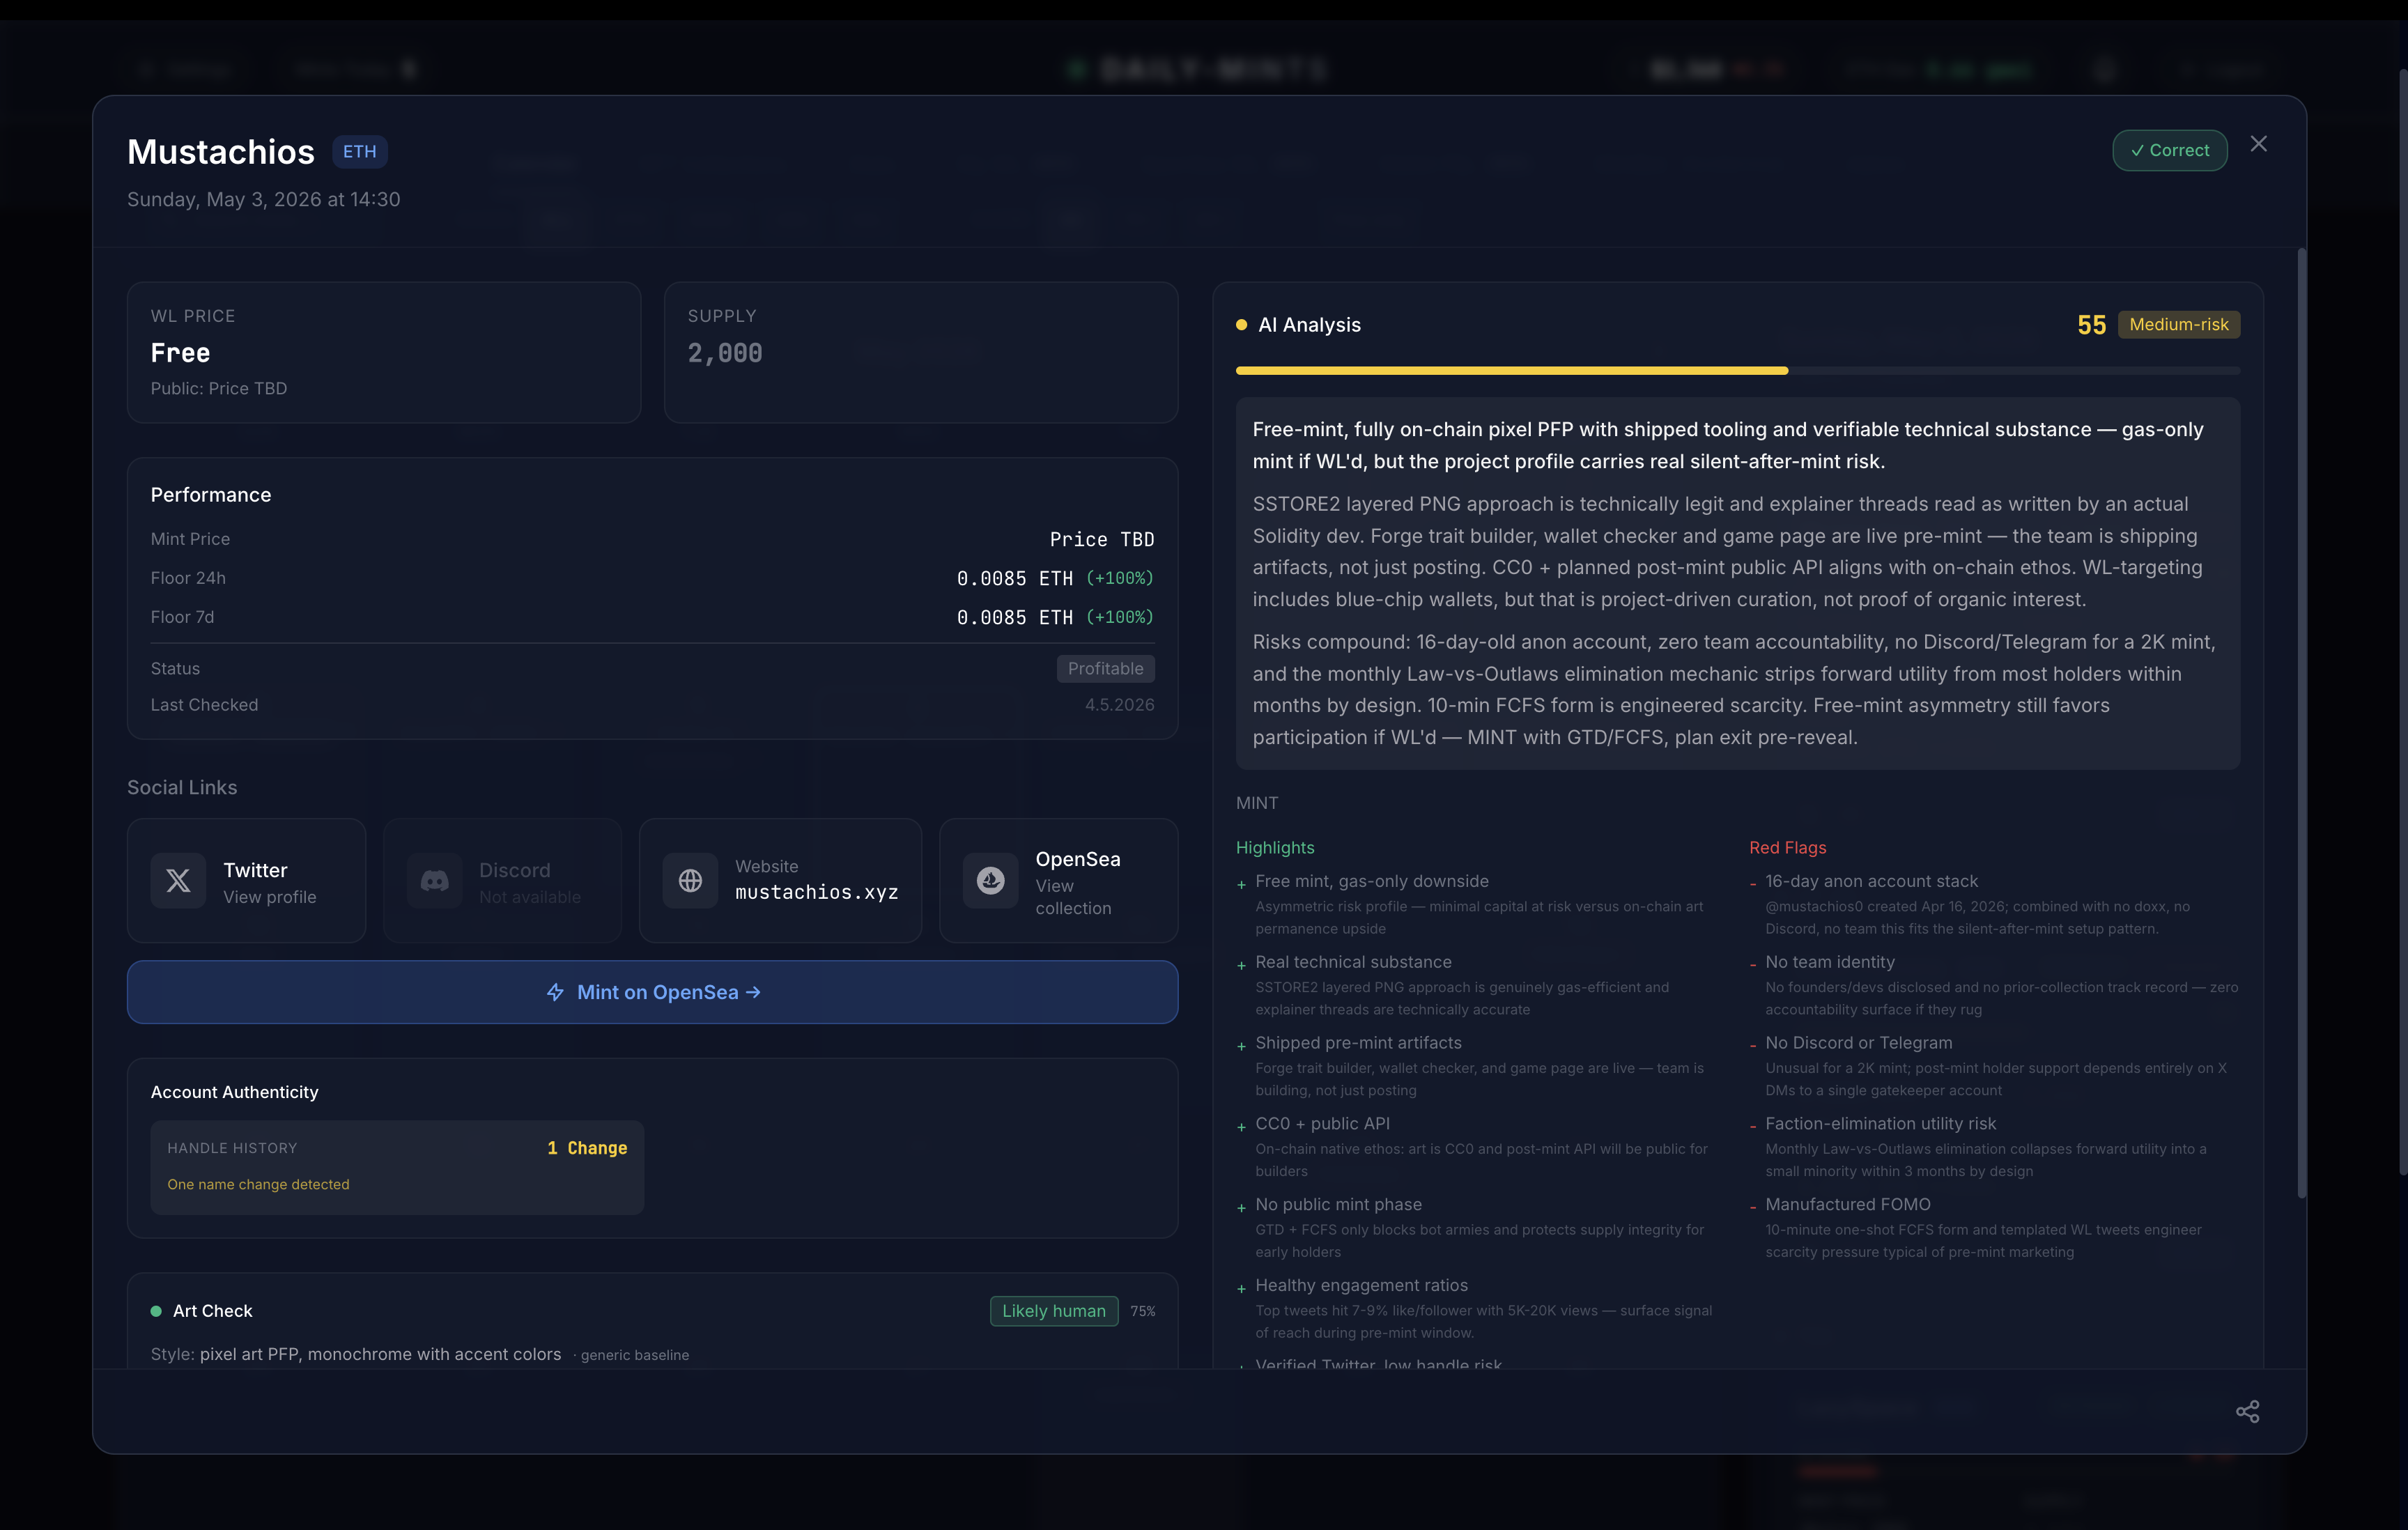Click the Floor 7d value 0.0085 ETH
This screenshot has height=1530, width=2408.
(x=1015, y=618)
